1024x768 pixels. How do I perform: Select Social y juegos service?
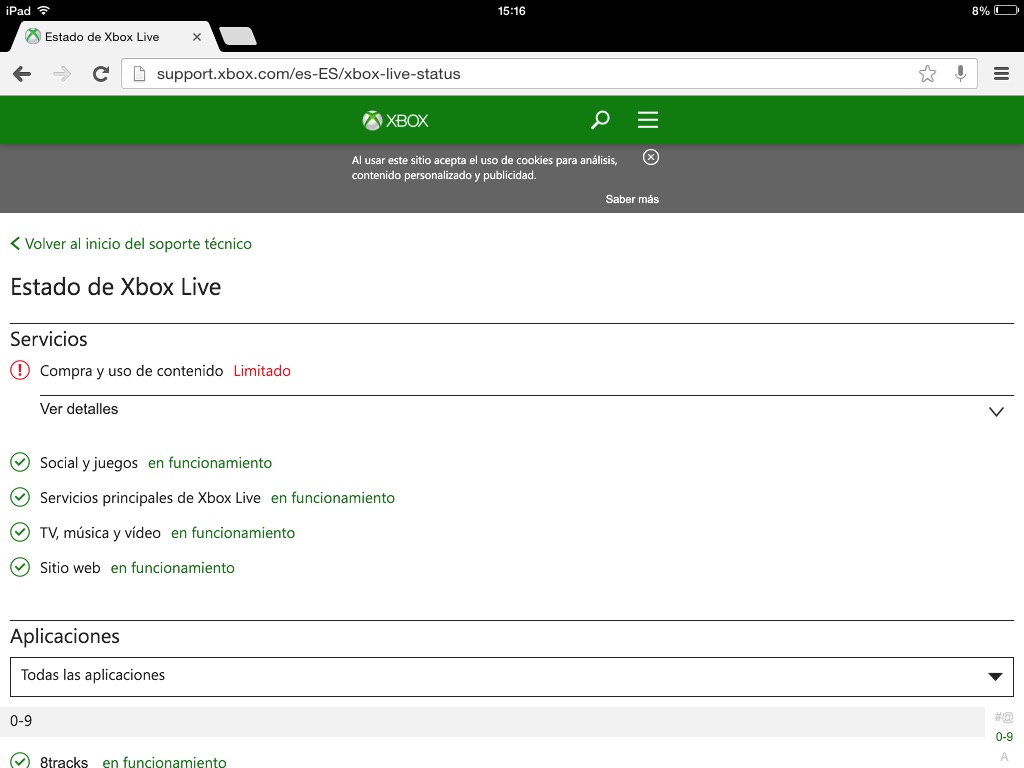[x=89, y=463]
